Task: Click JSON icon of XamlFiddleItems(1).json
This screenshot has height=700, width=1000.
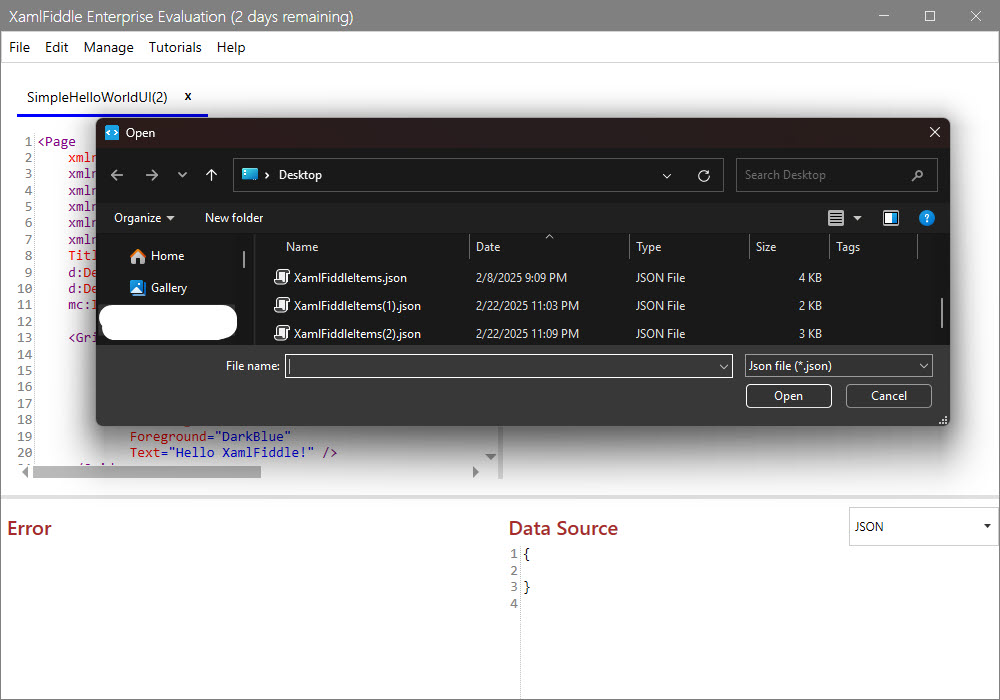Action: click(282, 305)
